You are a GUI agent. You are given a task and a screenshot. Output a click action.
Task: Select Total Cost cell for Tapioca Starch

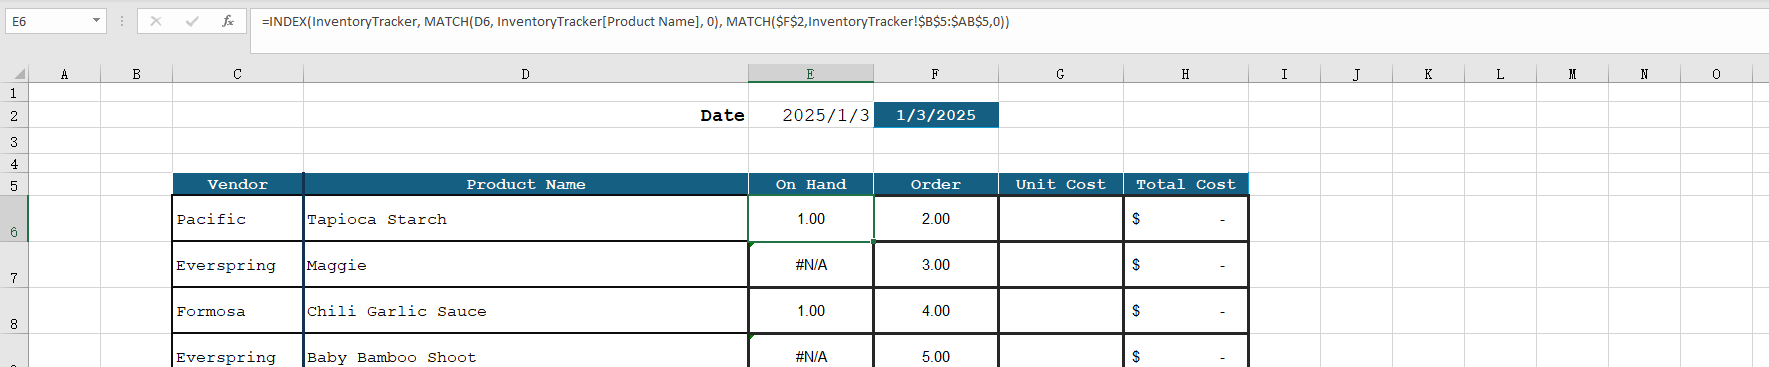tap(1185, 218)
